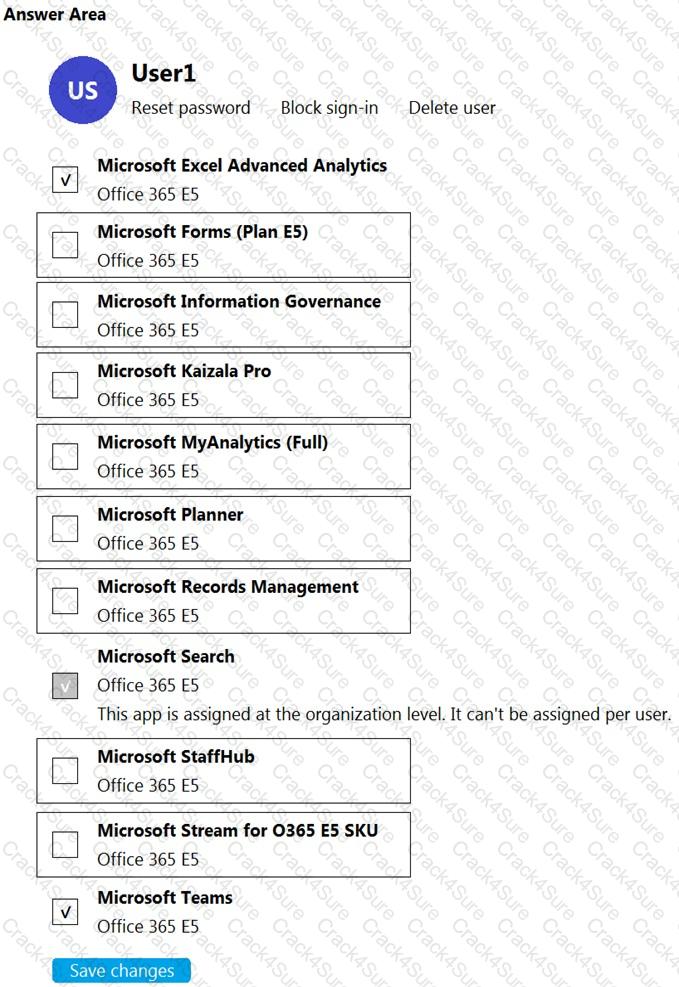This screenshot has width=679, height=987.
Task: Click the grayed-out Microsoft Search checkbox
Action: coord(64,685)
